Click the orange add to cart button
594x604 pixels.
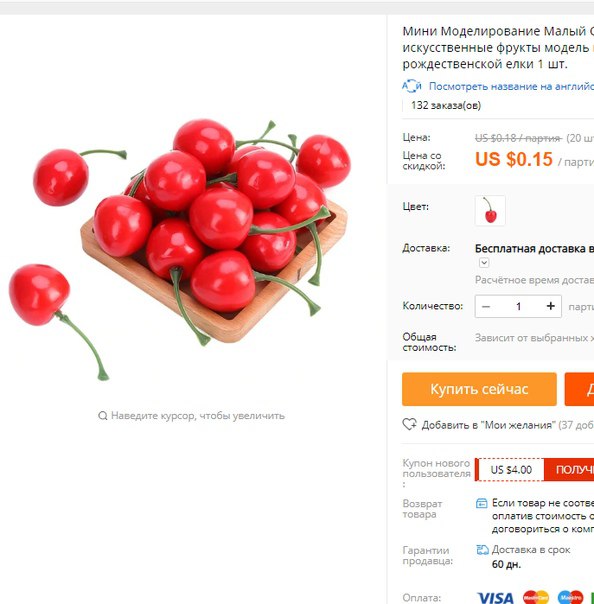[x=579, y=389]
